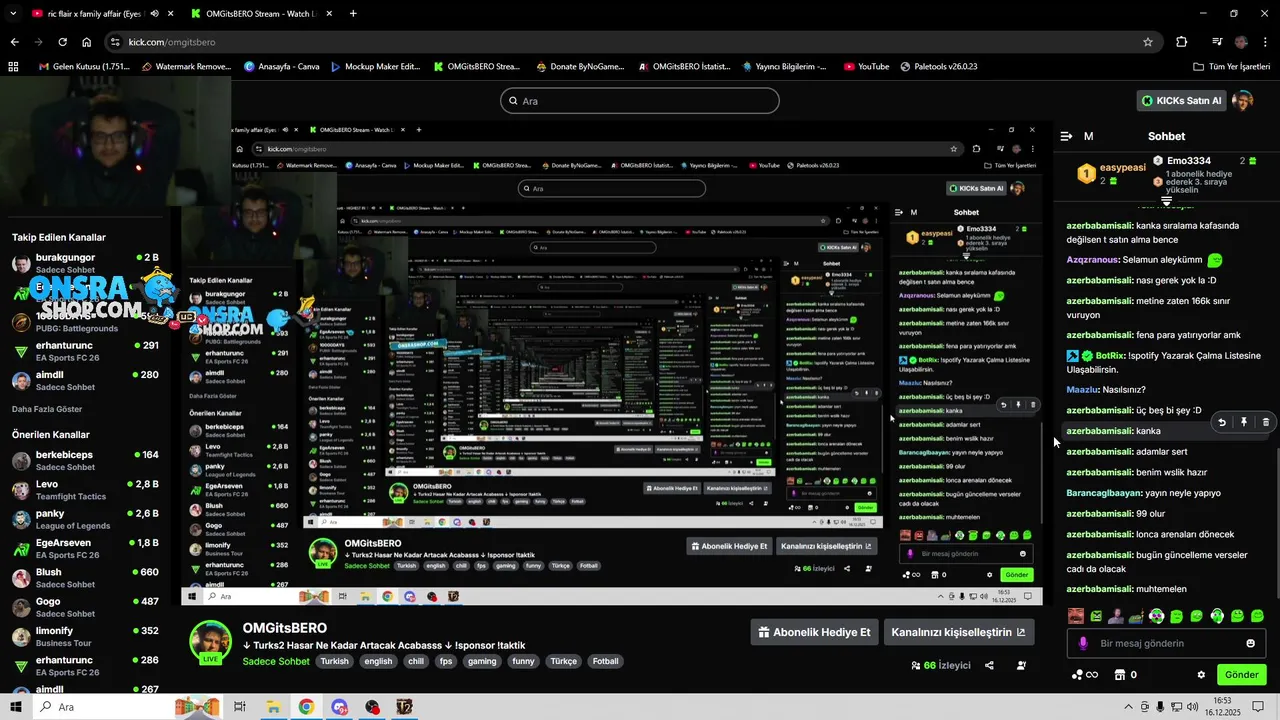Open browser extensions puzzle icon
The height and width of the screenshot is (720, 1280).
coord(1182,42)
